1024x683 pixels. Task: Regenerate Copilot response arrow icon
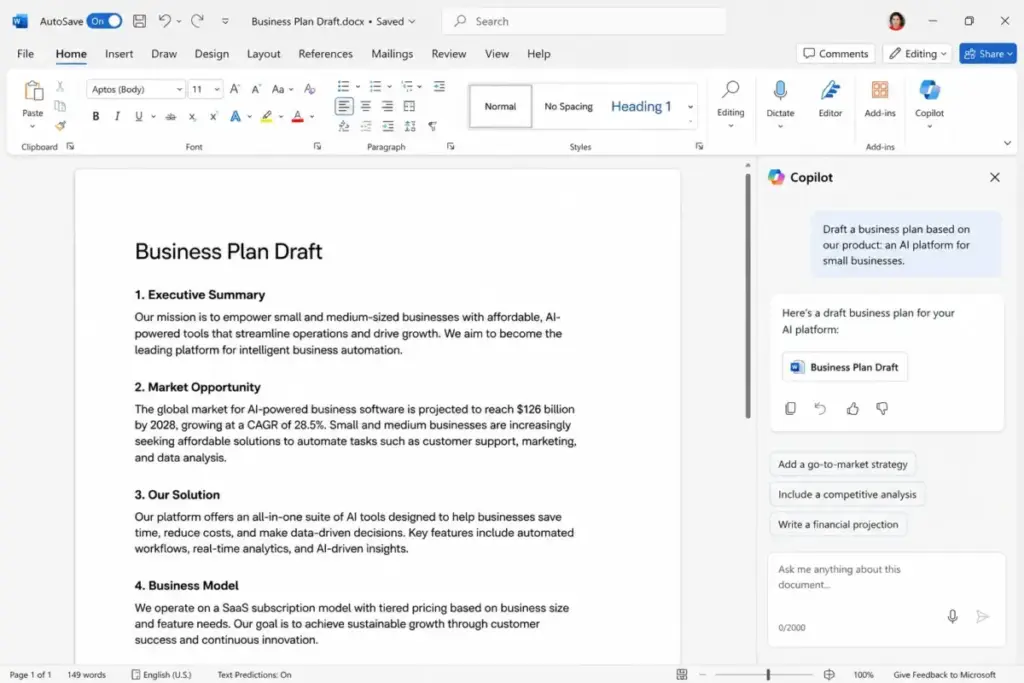coord(820,408)
